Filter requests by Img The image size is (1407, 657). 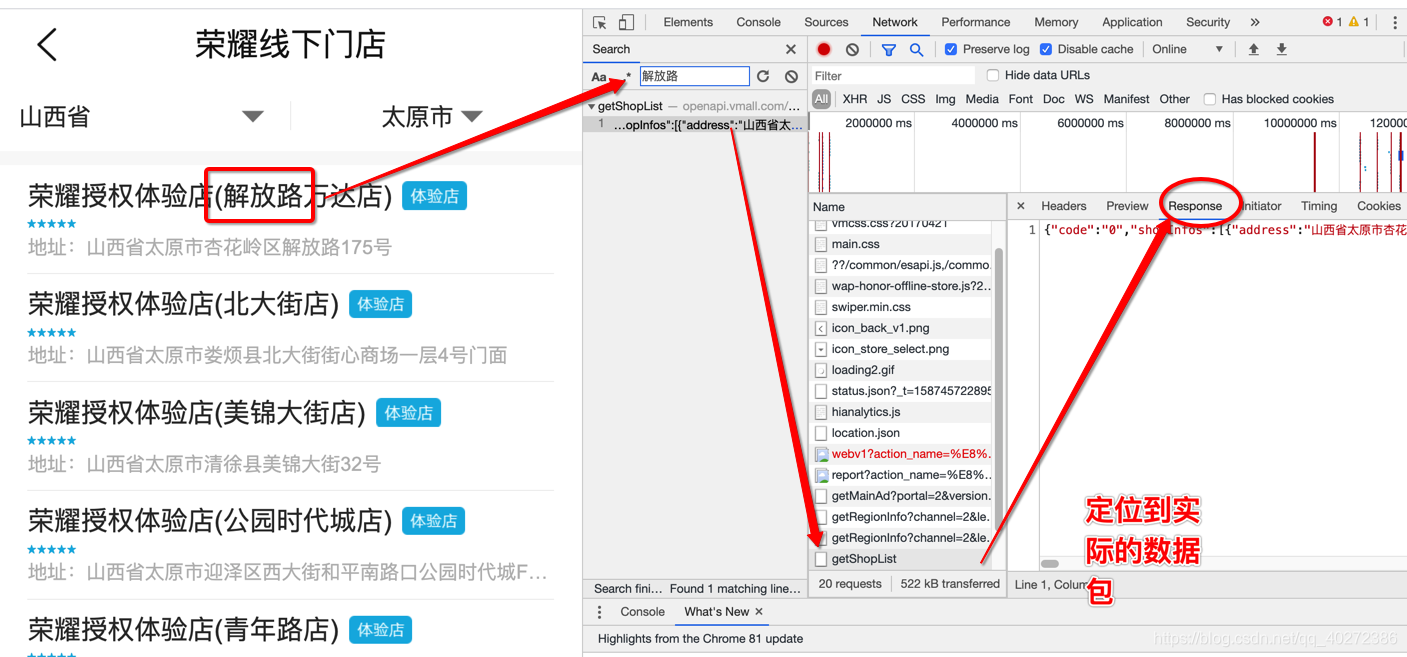tap(945, 99)
